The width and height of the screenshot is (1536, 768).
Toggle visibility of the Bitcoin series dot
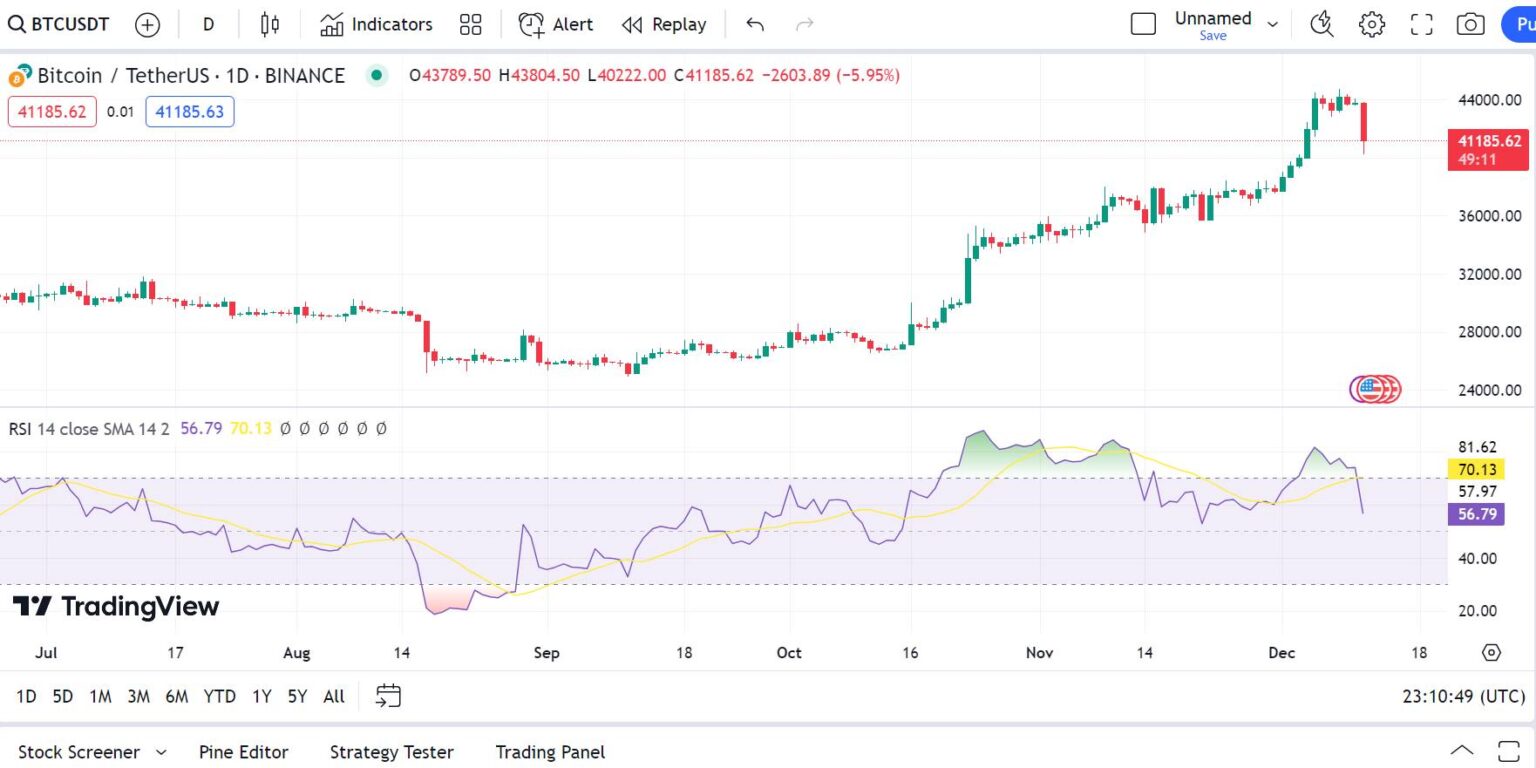point(376,75)
